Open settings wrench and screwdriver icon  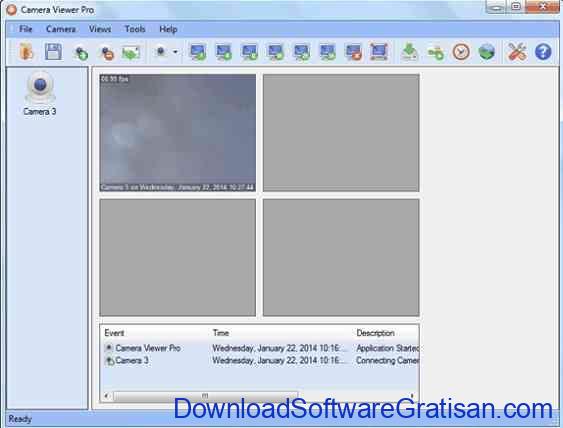[x=517, y=52]
